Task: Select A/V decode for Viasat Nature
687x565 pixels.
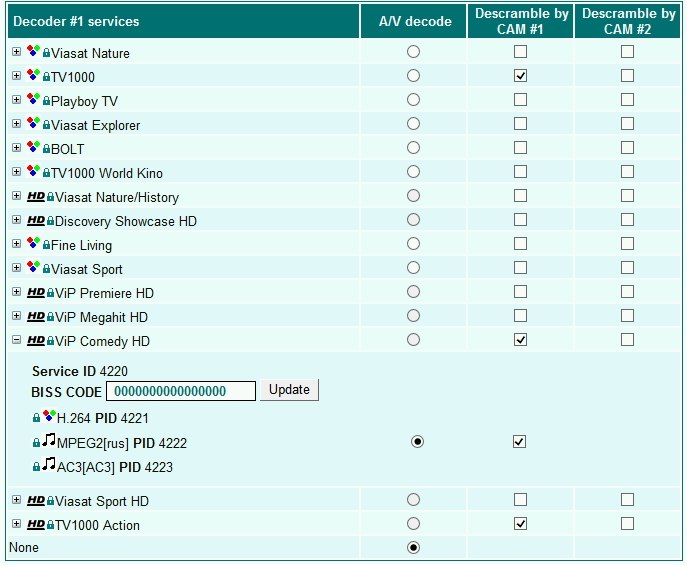Action: (413, 52)
